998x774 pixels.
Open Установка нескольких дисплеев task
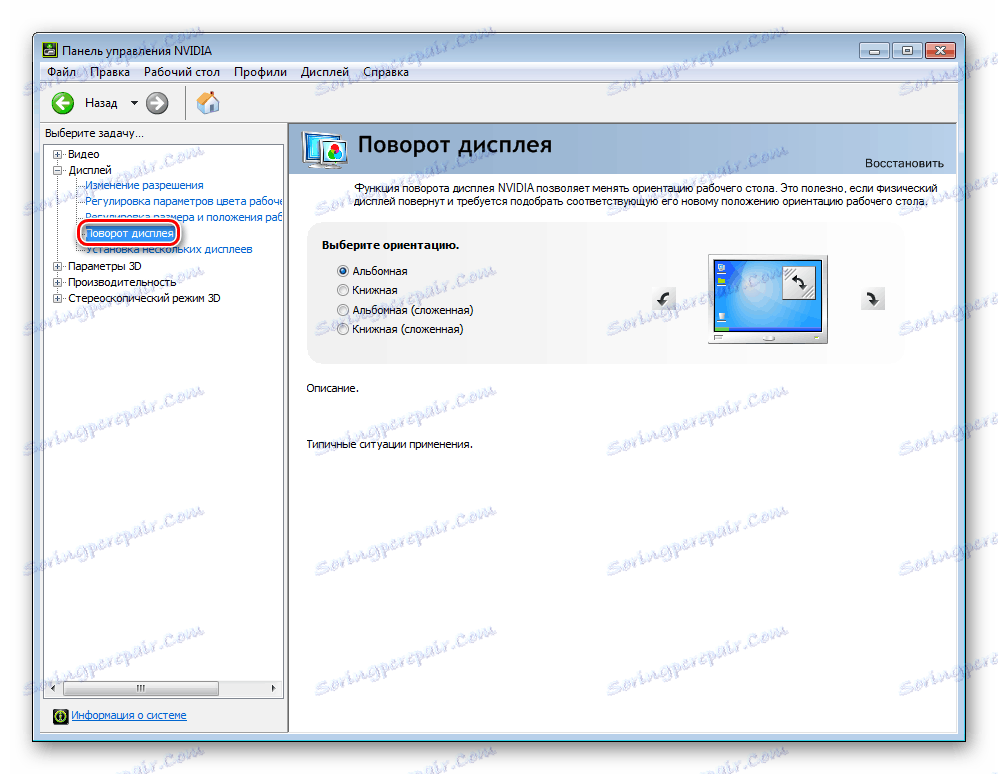coord(169,250)
